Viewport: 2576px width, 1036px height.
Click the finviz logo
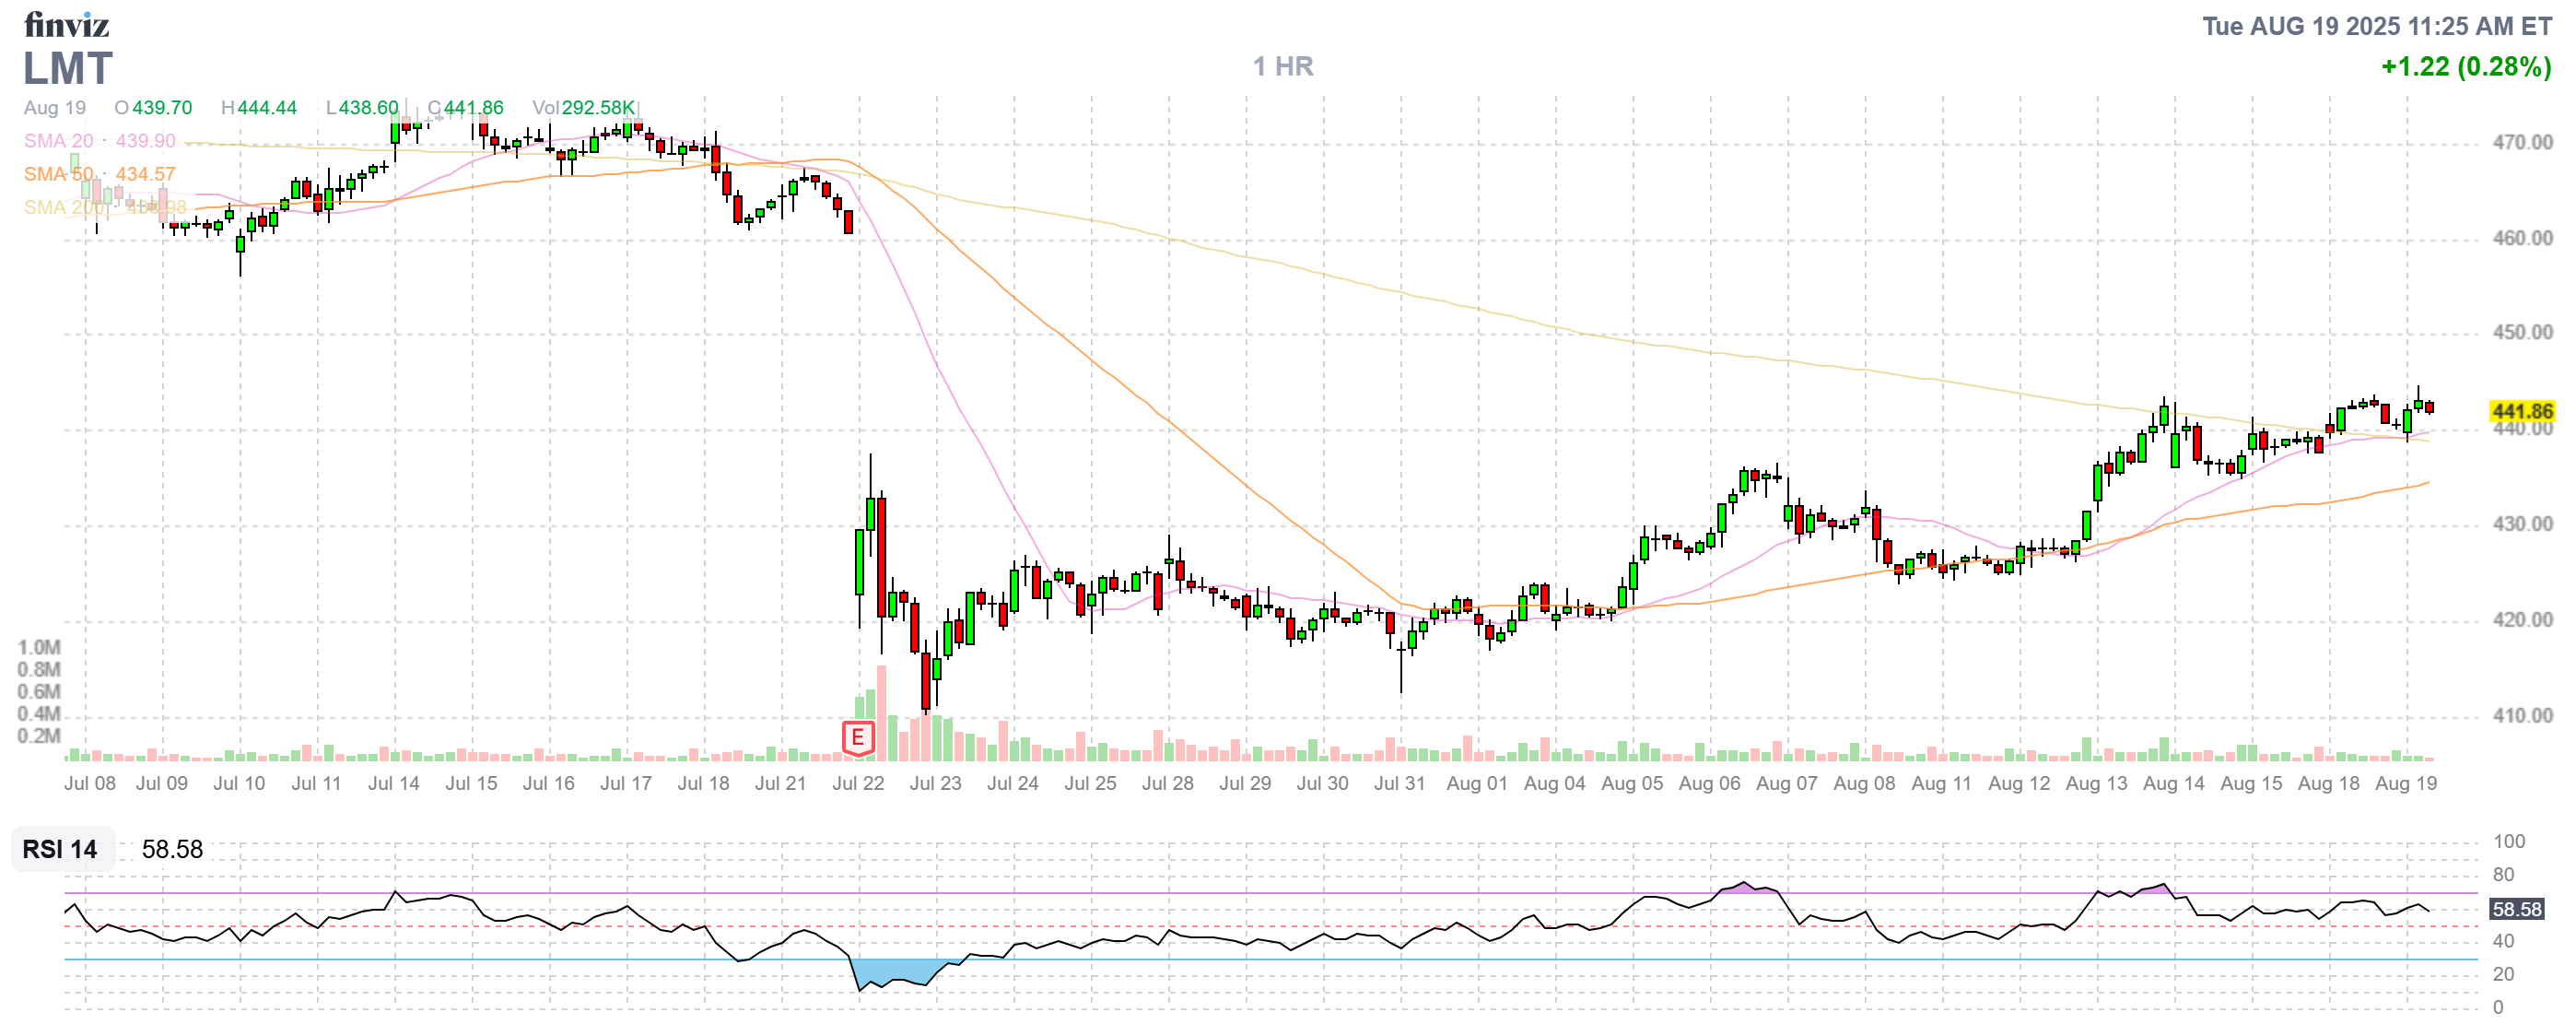(66, 24)
